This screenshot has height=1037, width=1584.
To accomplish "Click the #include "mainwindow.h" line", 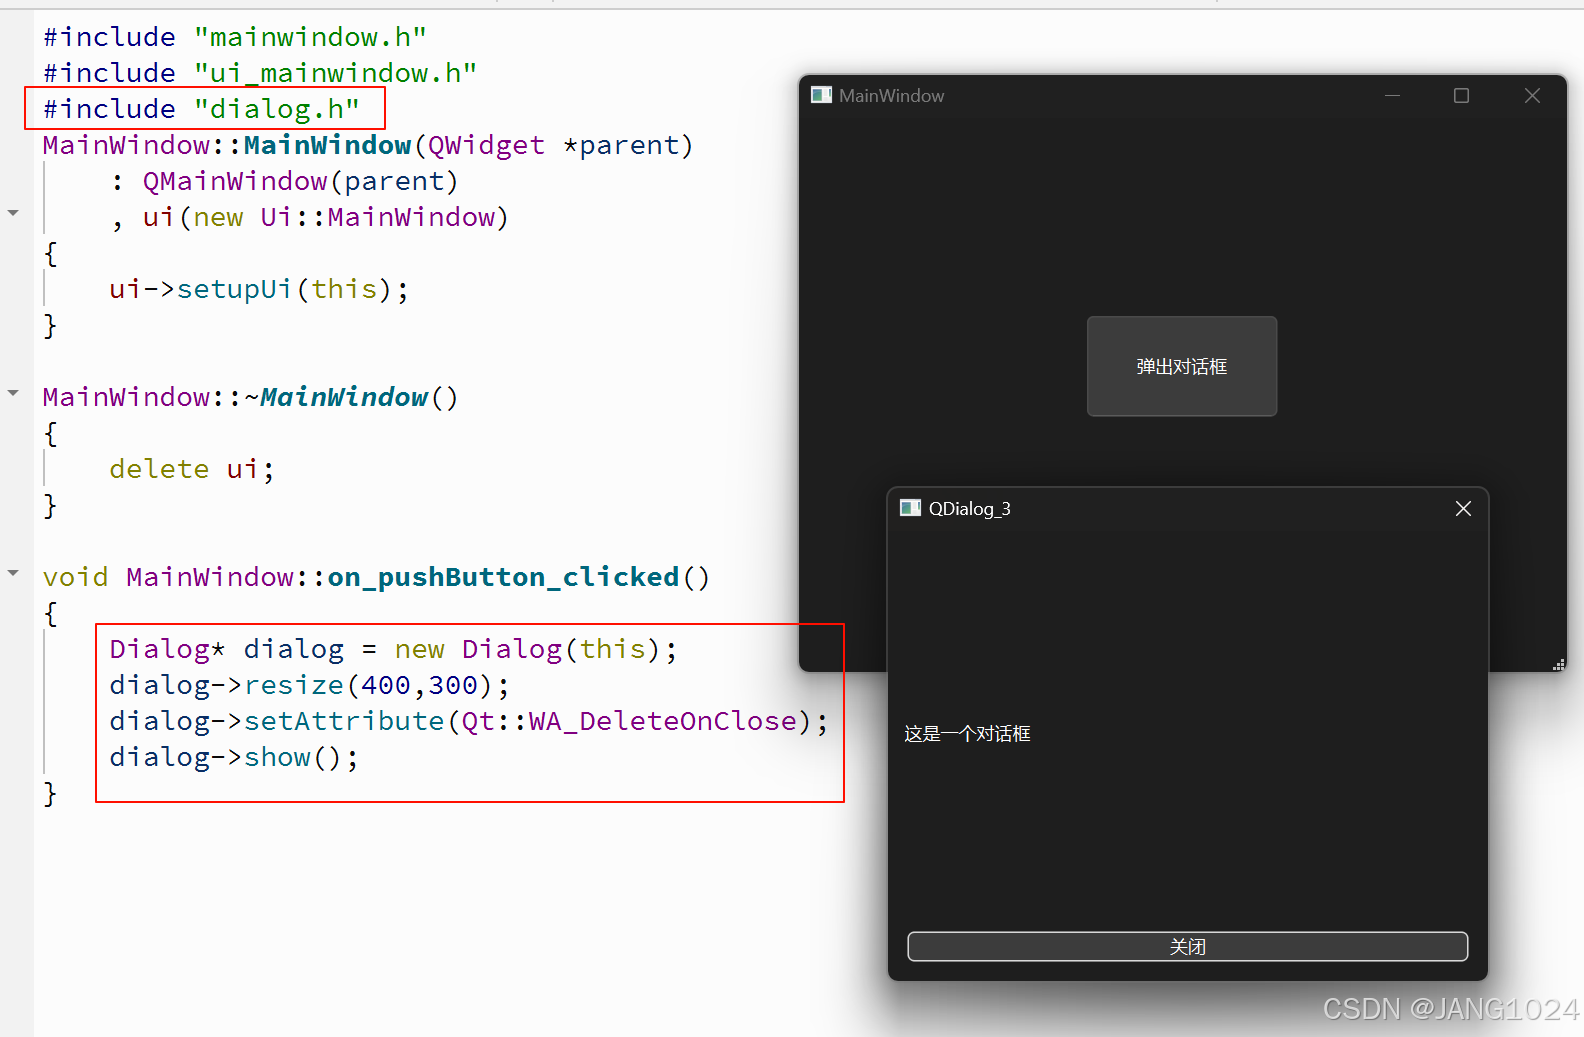I will pos(235,37).
